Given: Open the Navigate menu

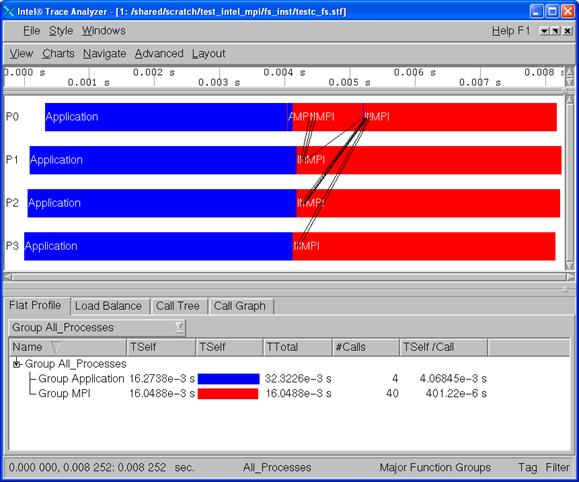Looking at the screenshot, I should click(x=105, y=54).
